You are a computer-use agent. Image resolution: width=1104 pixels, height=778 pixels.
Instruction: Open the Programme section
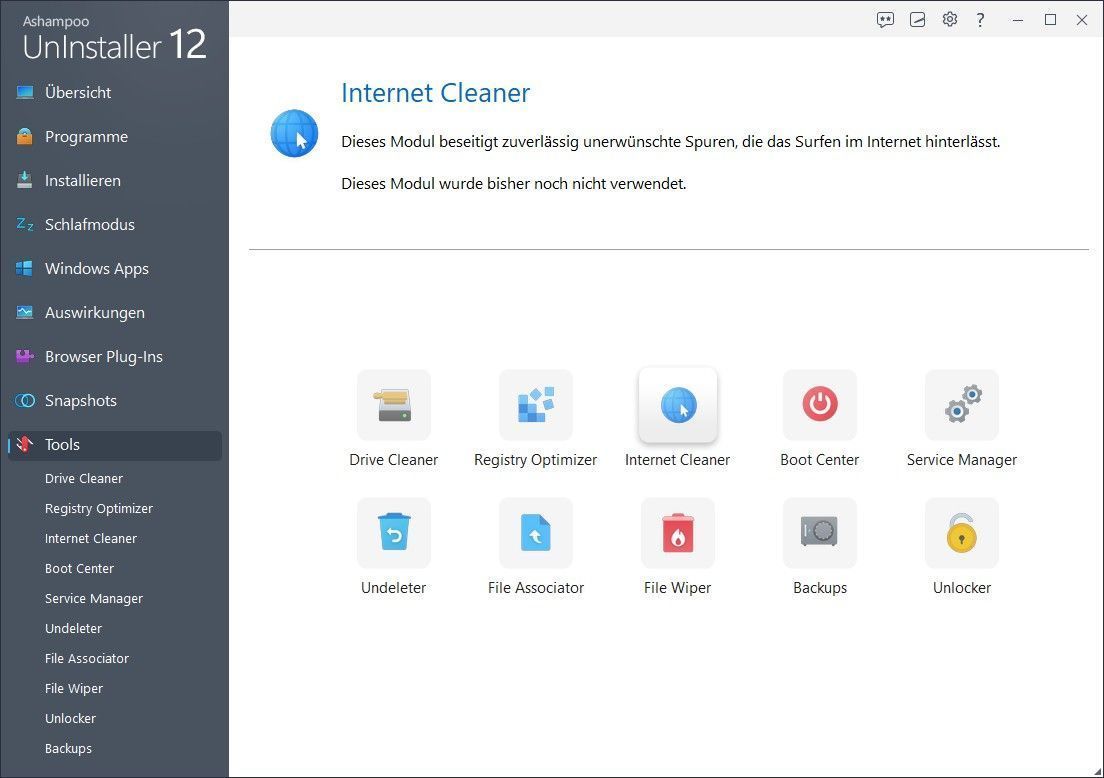pyautogui.click(x=86, y=137)
